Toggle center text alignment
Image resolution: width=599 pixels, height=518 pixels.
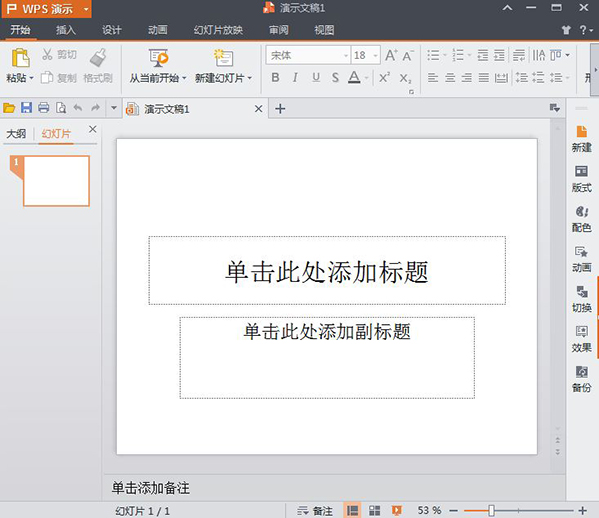[450, 78]
